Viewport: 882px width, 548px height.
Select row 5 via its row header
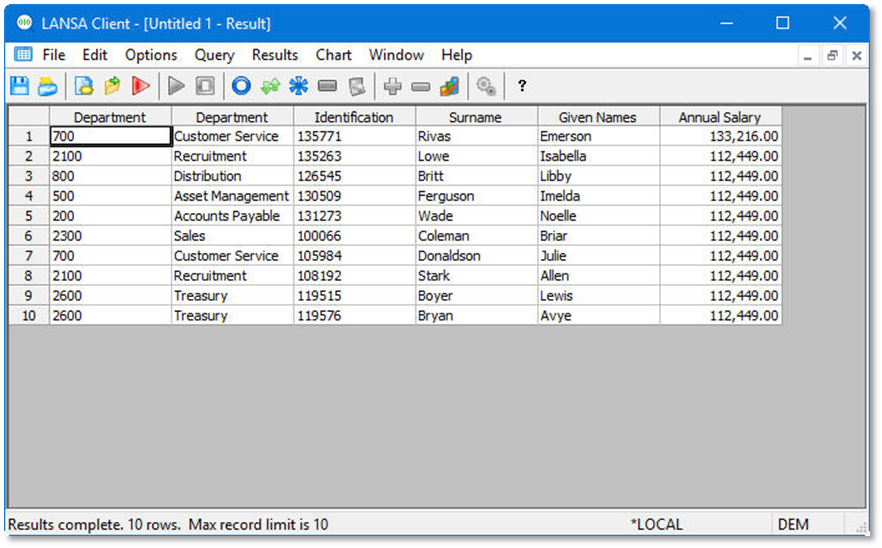point(29,216)
